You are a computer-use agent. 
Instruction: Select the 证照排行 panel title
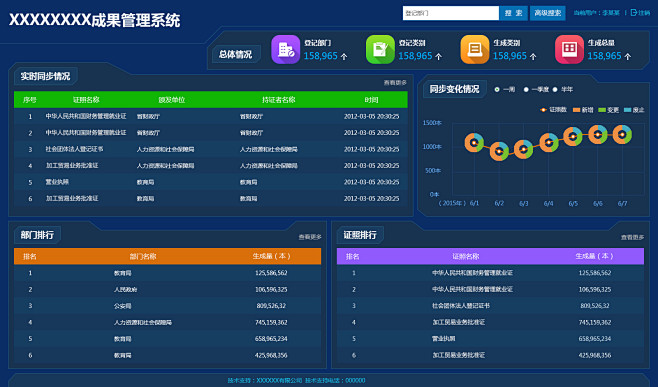point(360,235)
